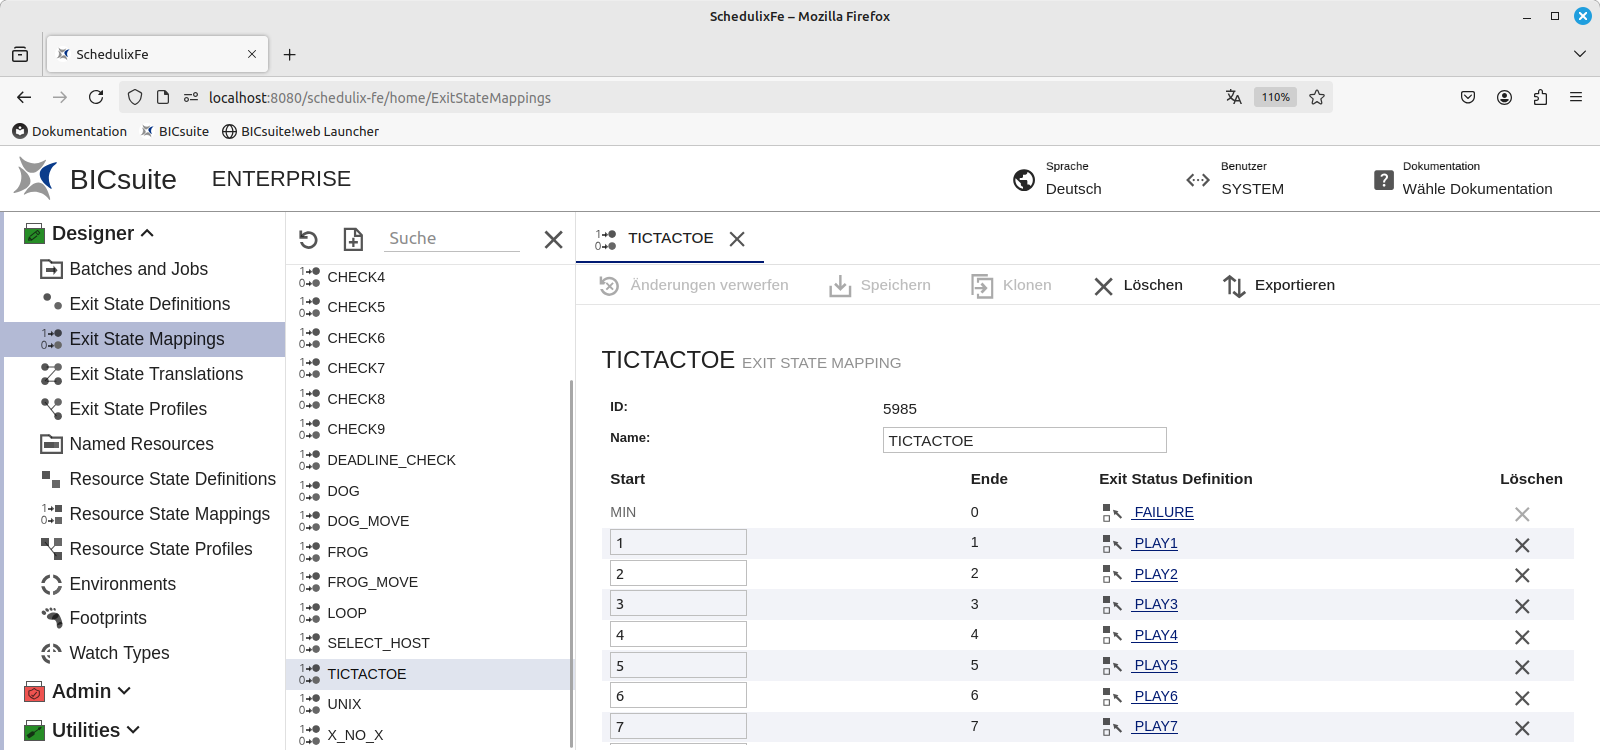This screenshot has height=750, width=1600.
Task: Click the Name field containing TICTACTOE
Action: click(1024, 440)
